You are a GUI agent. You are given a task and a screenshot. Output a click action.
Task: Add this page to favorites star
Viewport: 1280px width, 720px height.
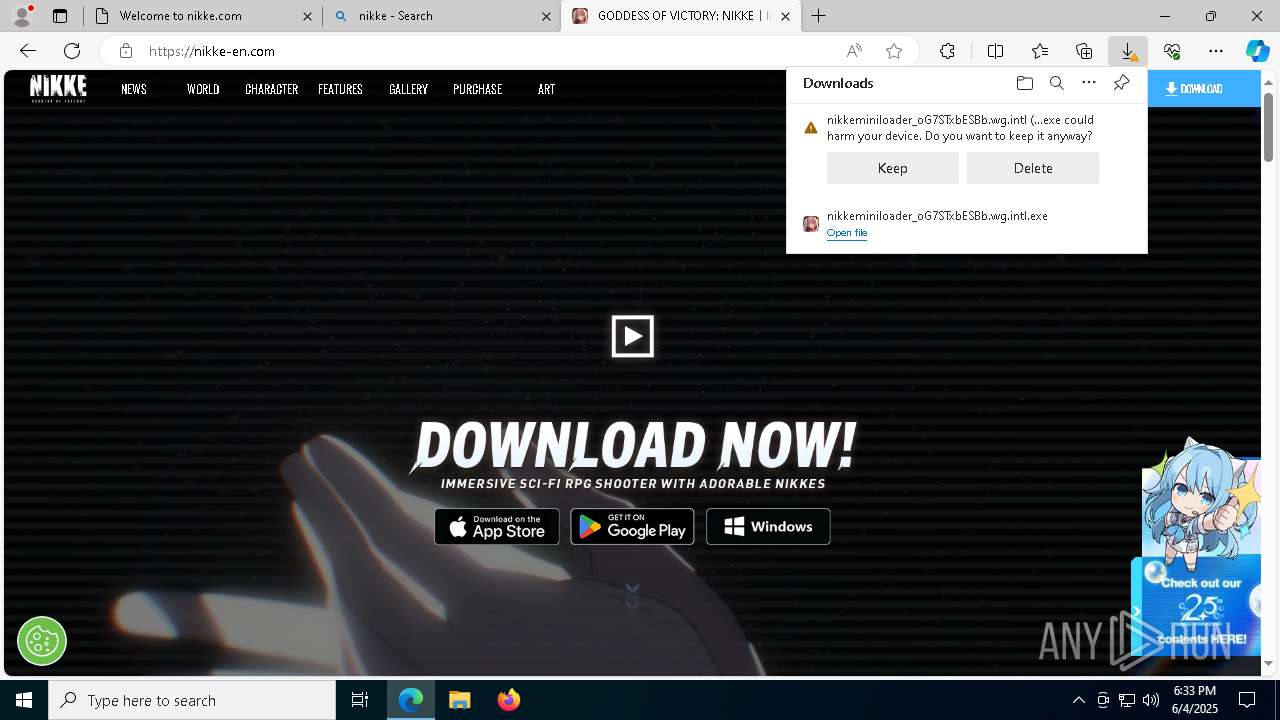894,51
